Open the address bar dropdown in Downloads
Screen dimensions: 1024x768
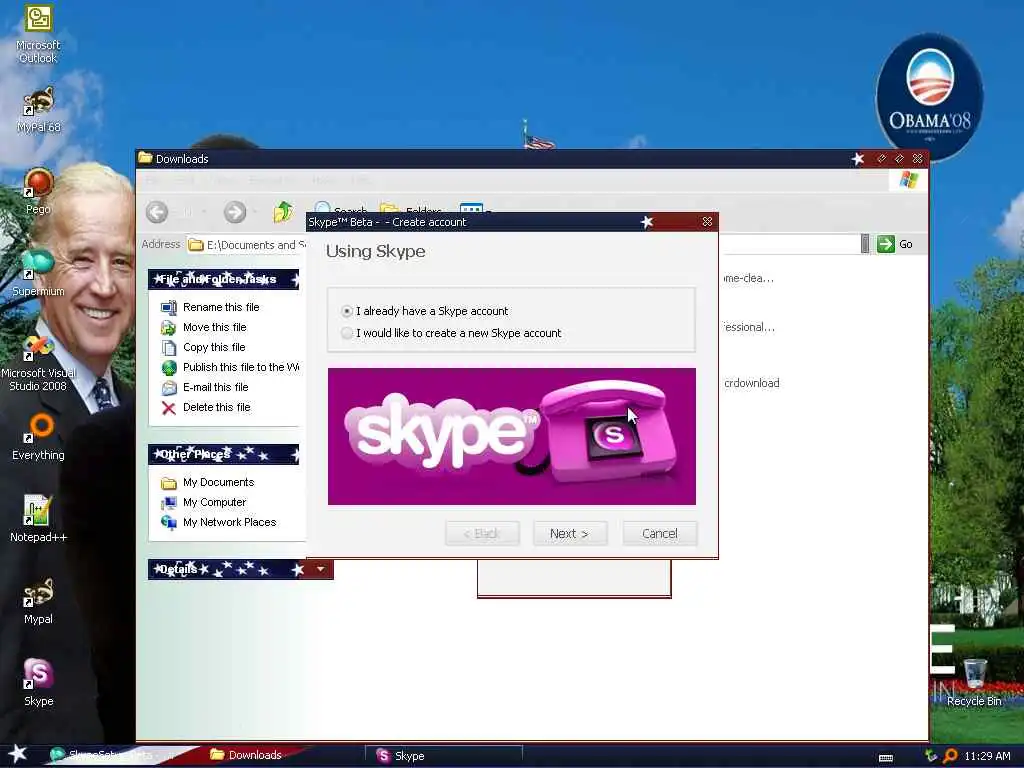point(865,244)
